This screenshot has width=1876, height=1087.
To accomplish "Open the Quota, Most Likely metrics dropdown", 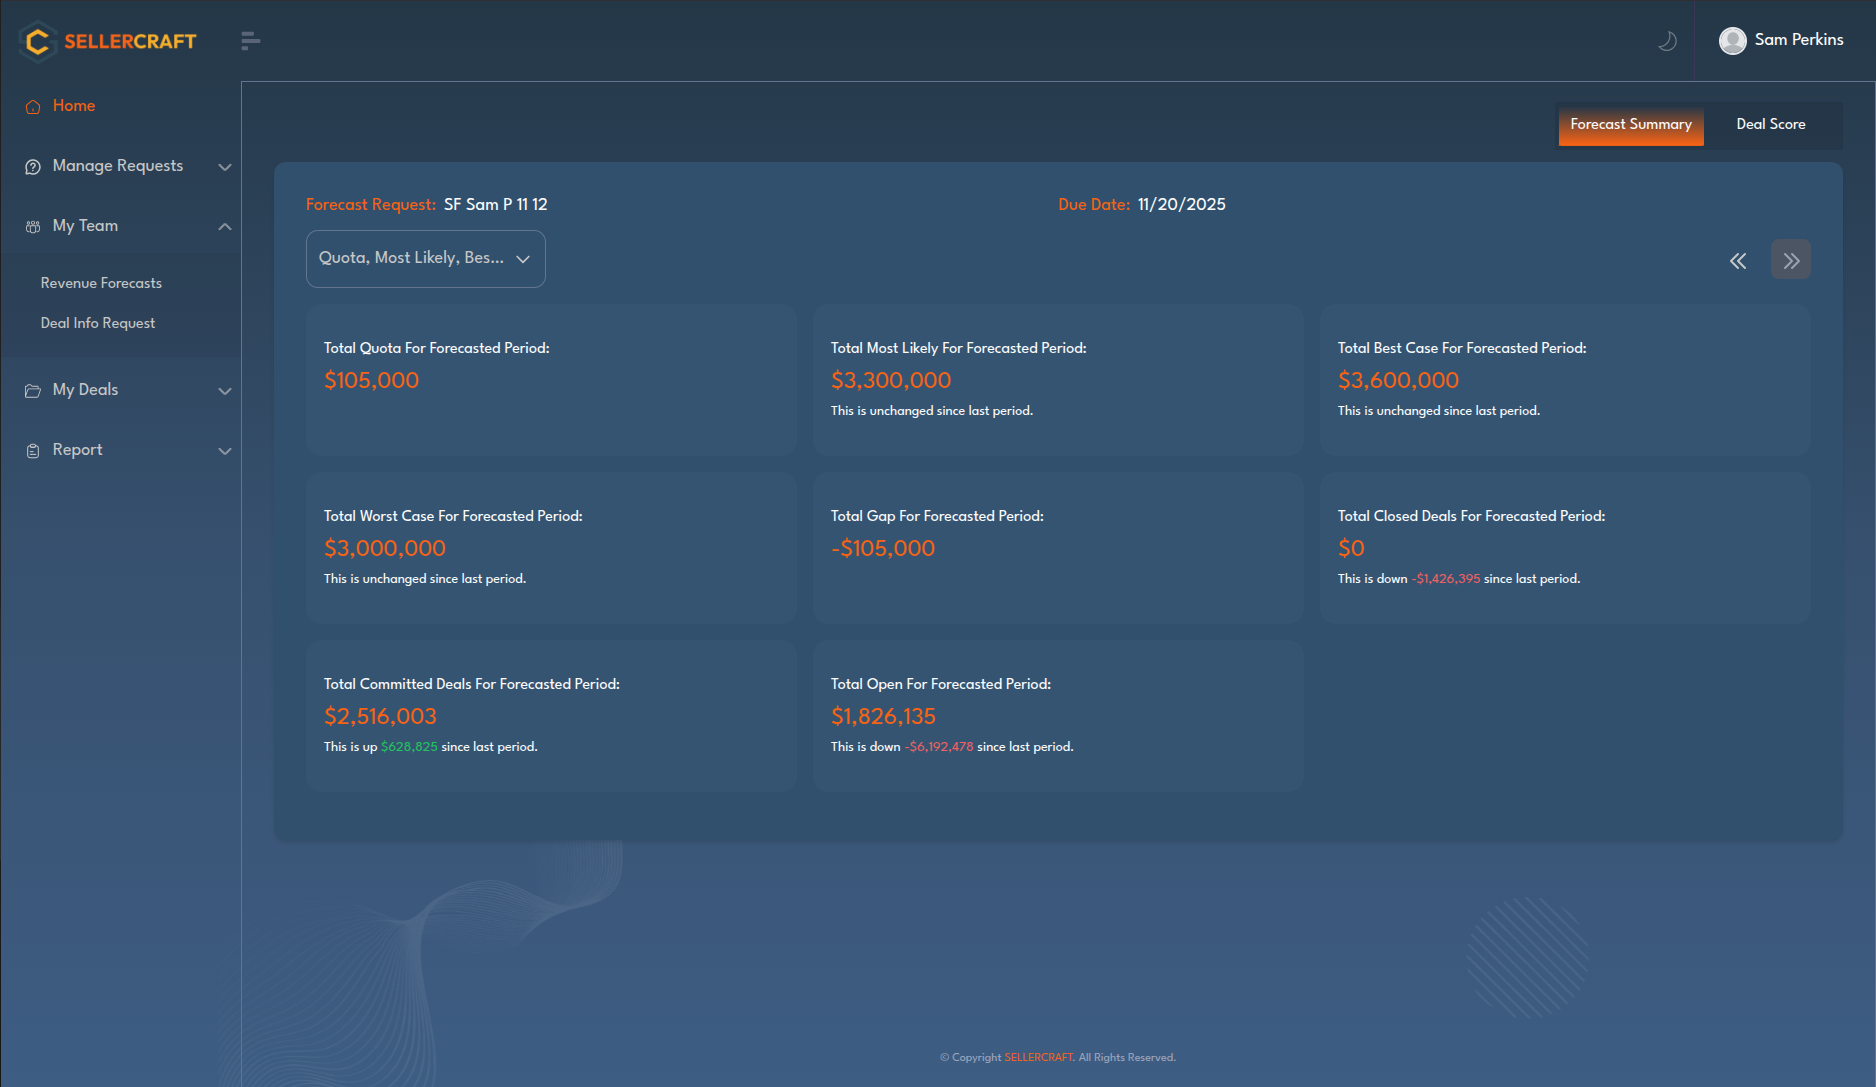I will coord(425,259).
